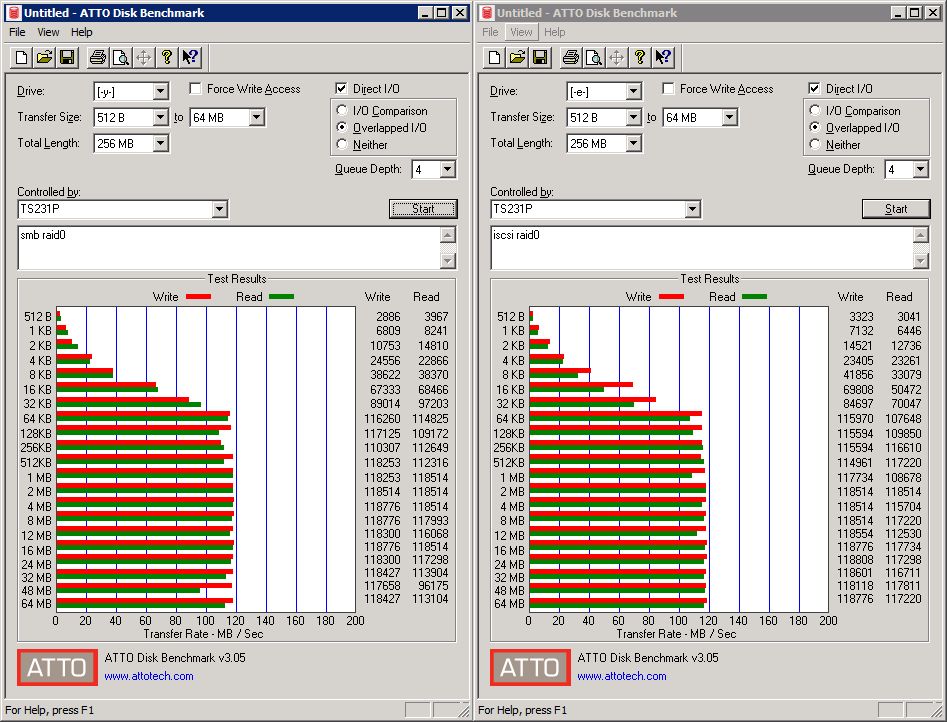The image size is (947, 722).
Task: Enable Force Write Access in left window
Action: coord(195,89)
